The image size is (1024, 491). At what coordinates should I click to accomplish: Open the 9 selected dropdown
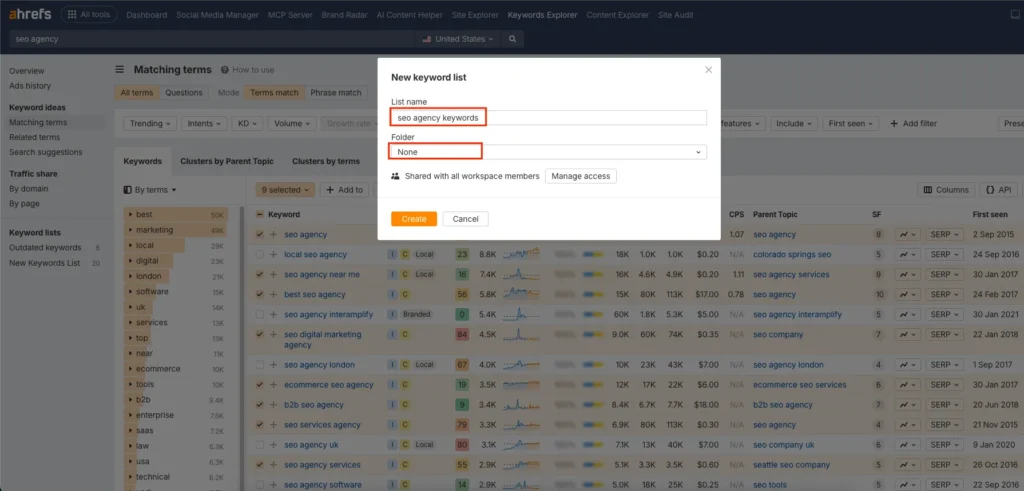coord(285,190)
